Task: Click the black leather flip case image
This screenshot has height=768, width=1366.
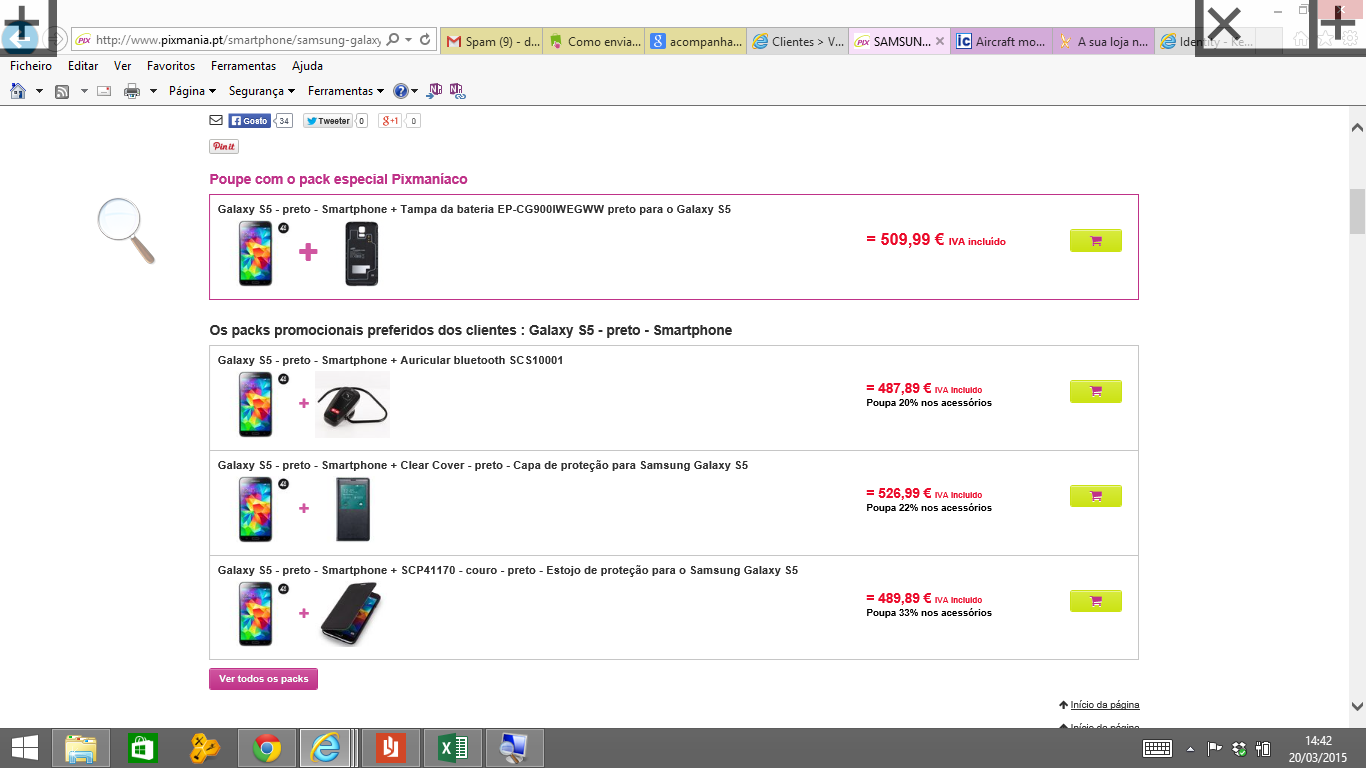Action: (351, 612)
